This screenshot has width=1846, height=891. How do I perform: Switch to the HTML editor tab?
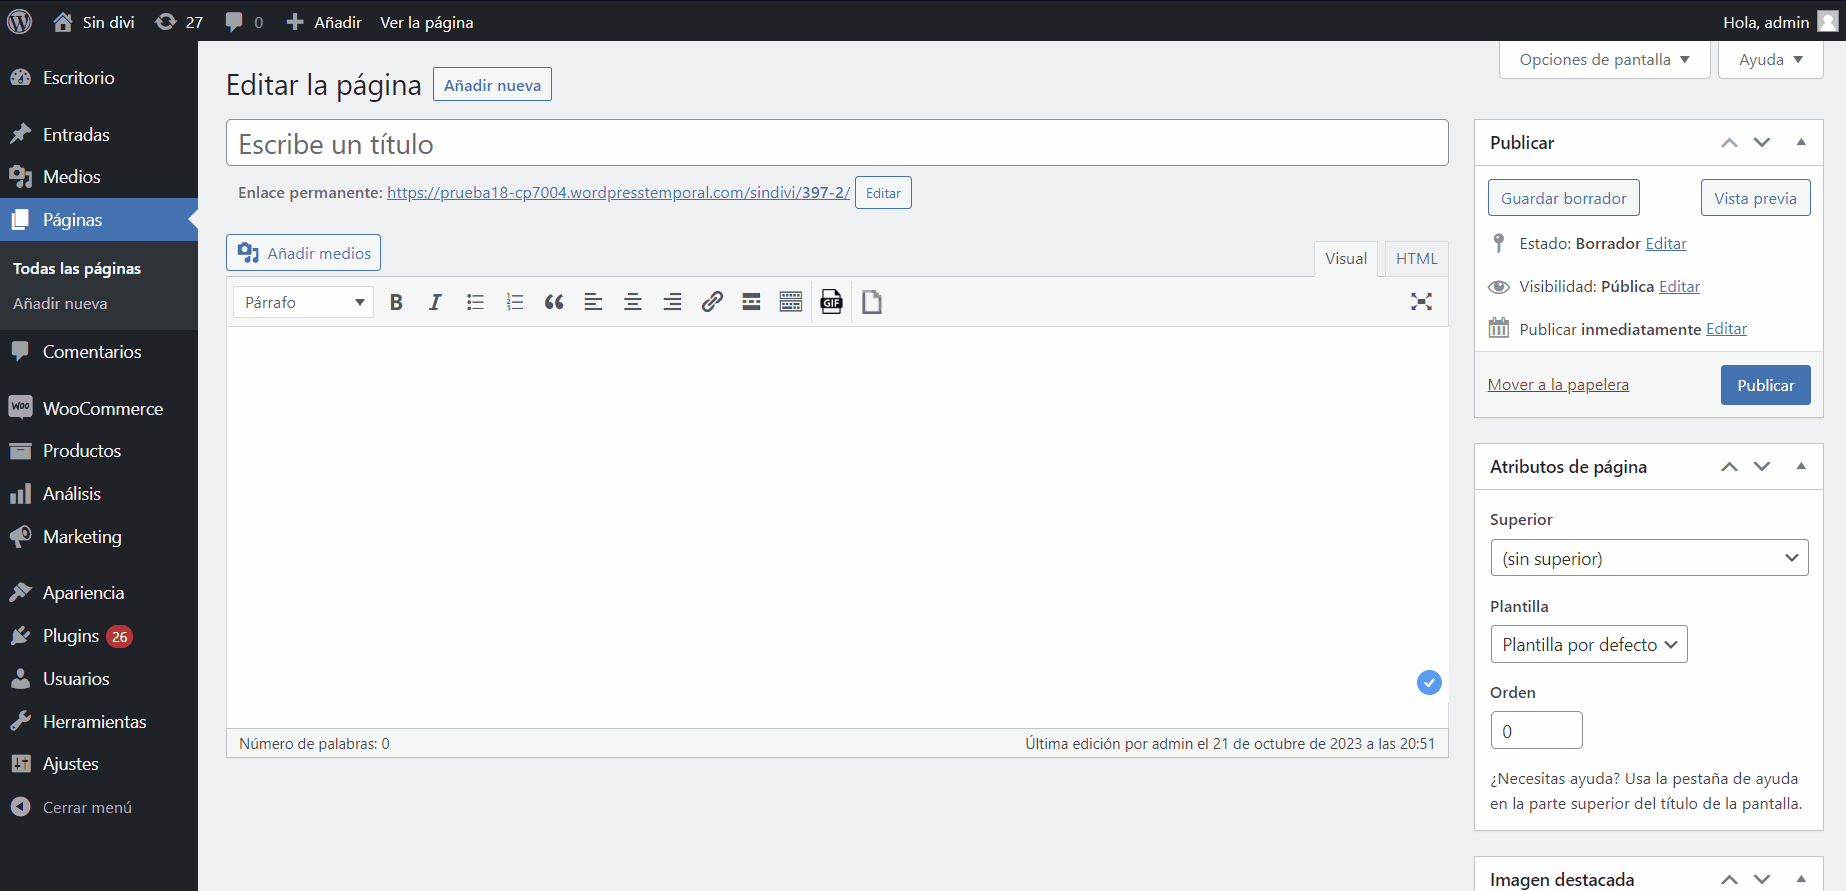pos(1416,258)
